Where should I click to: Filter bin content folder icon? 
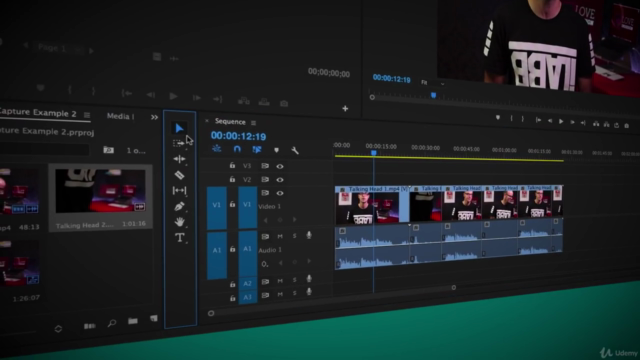pos(108,150)
